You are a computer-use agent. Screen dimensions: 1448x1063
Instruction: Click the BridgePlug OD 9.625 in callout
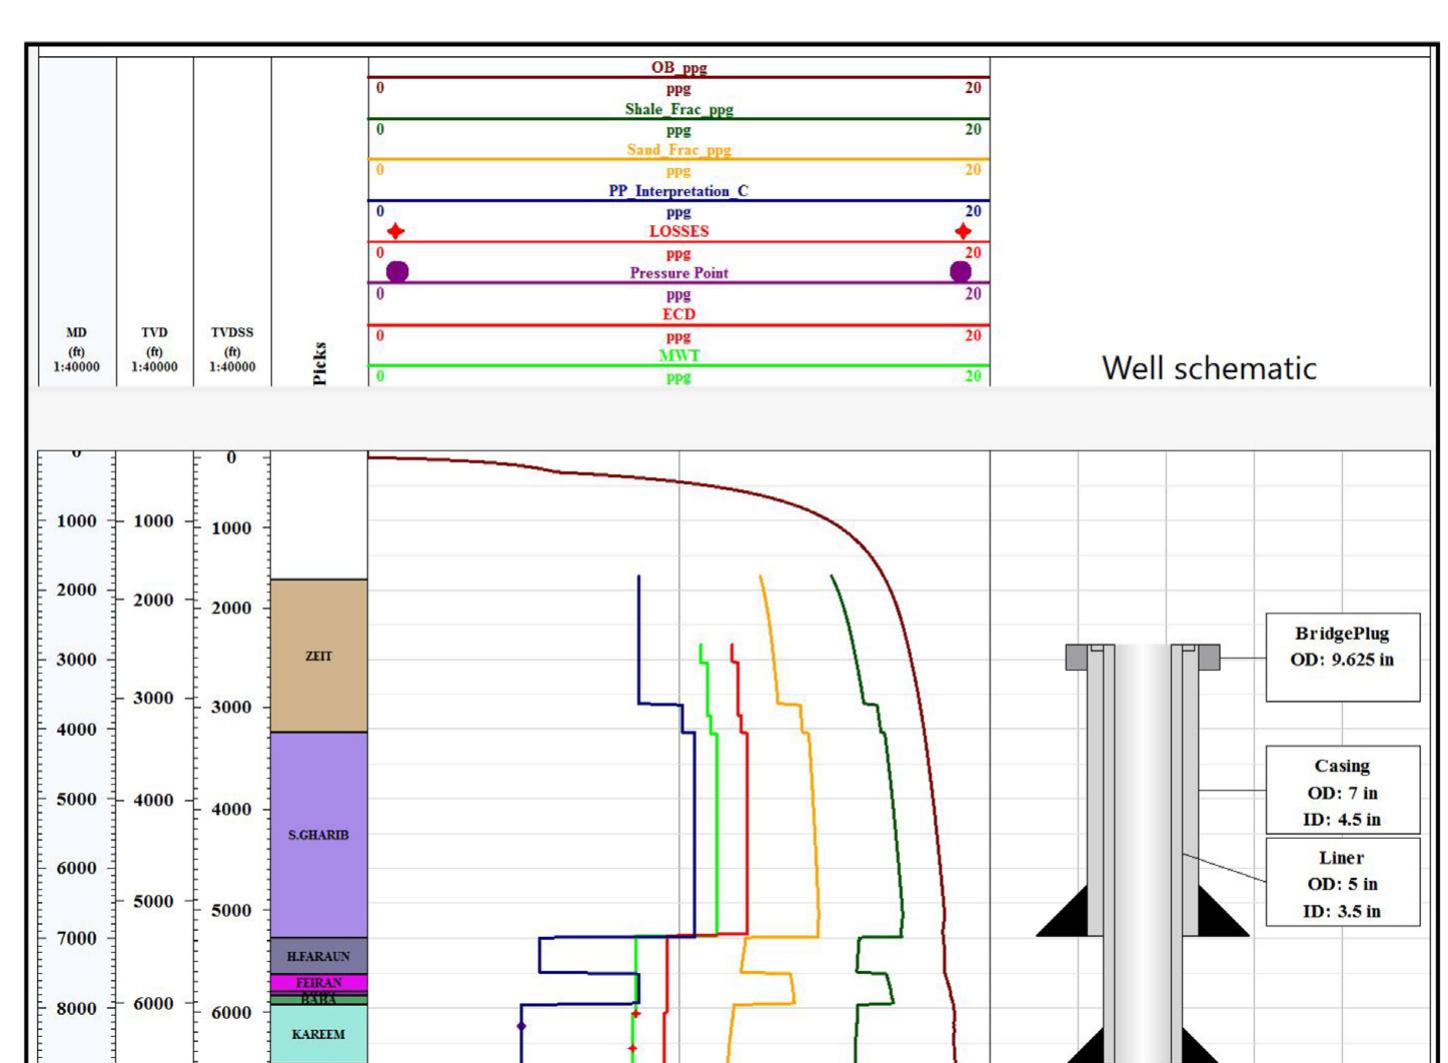tap(1342, 657)
